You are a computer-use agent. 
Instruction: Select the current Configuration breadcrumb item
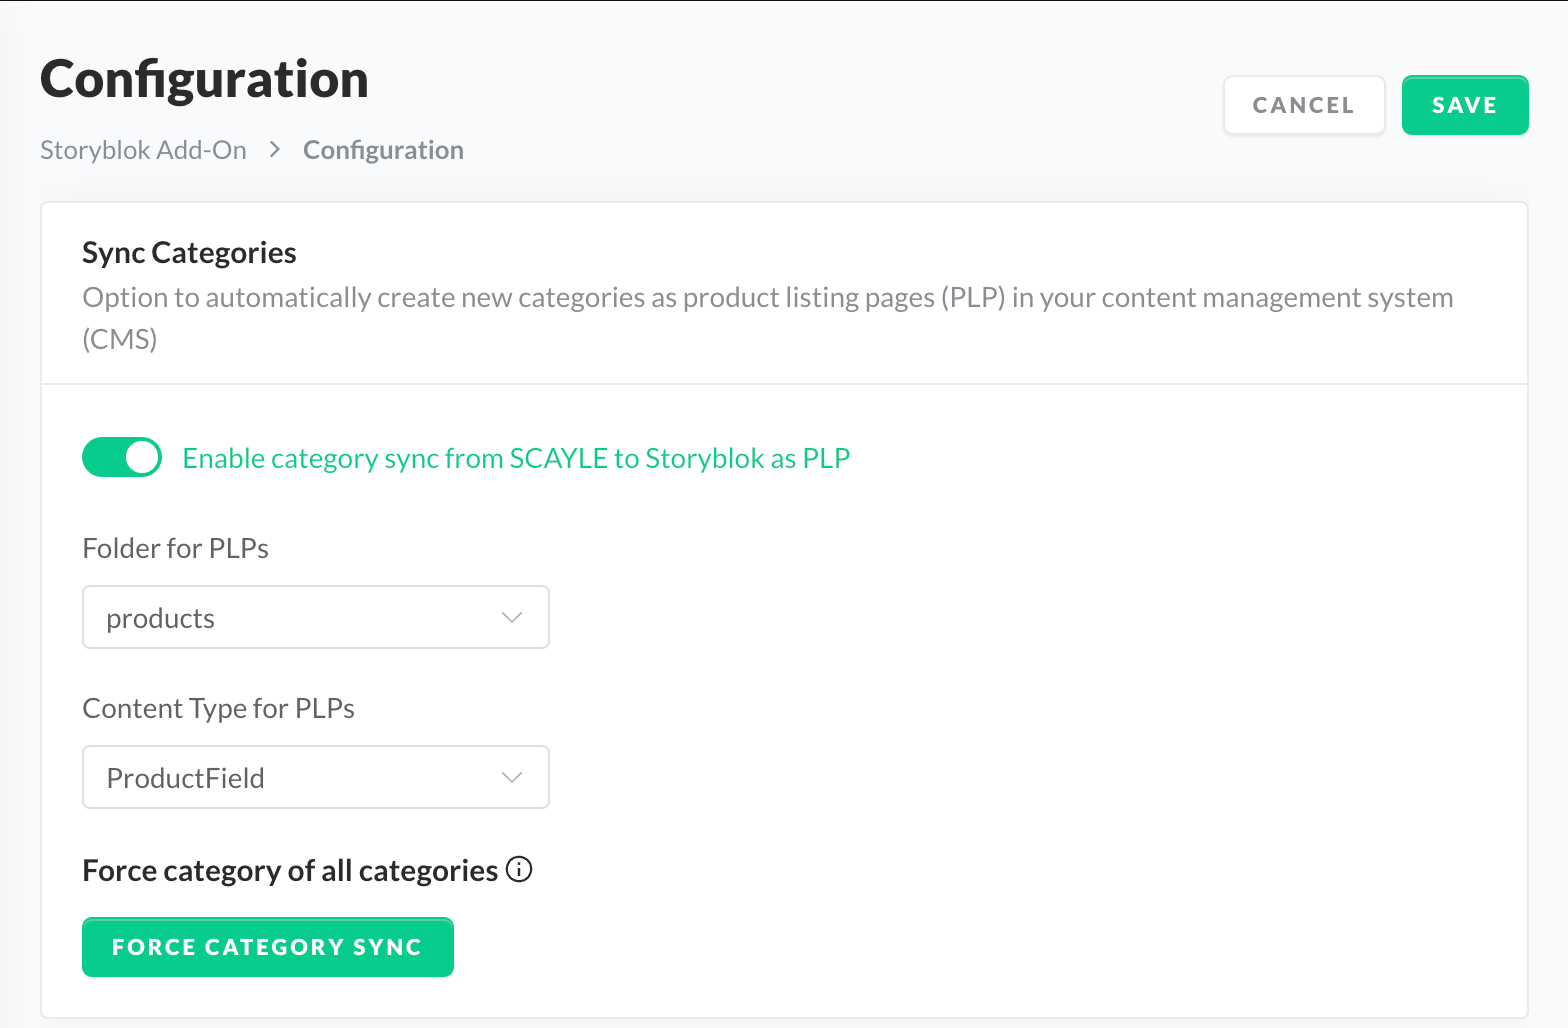point(383,150)
